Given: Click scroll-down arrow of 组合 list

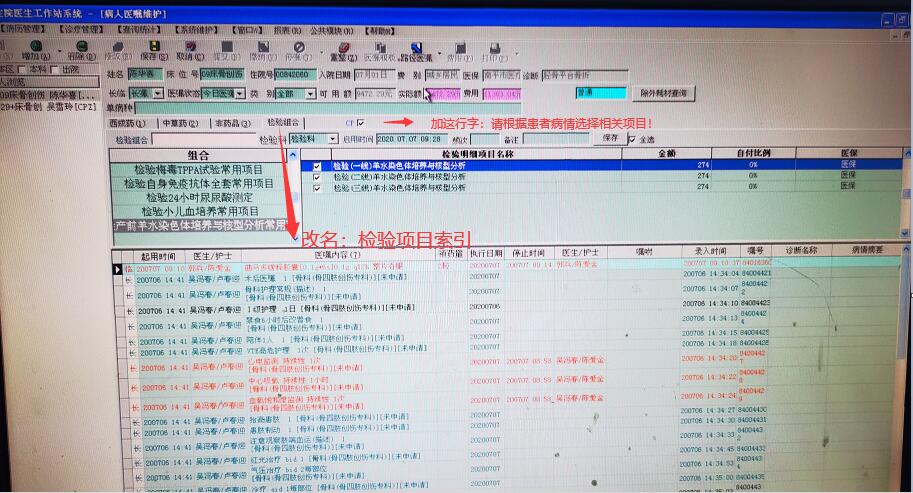Looking at the screenshot, I should tap(295, 237).
